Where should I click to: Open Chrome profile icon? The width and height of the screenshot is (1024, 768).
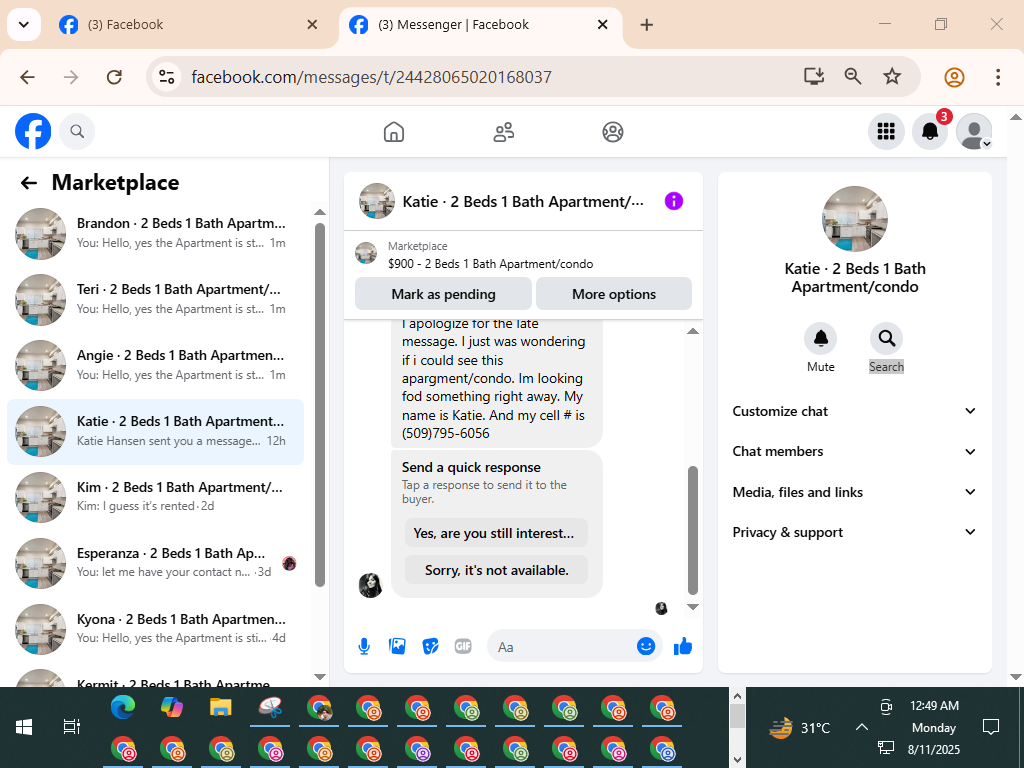tap(954, 77)
